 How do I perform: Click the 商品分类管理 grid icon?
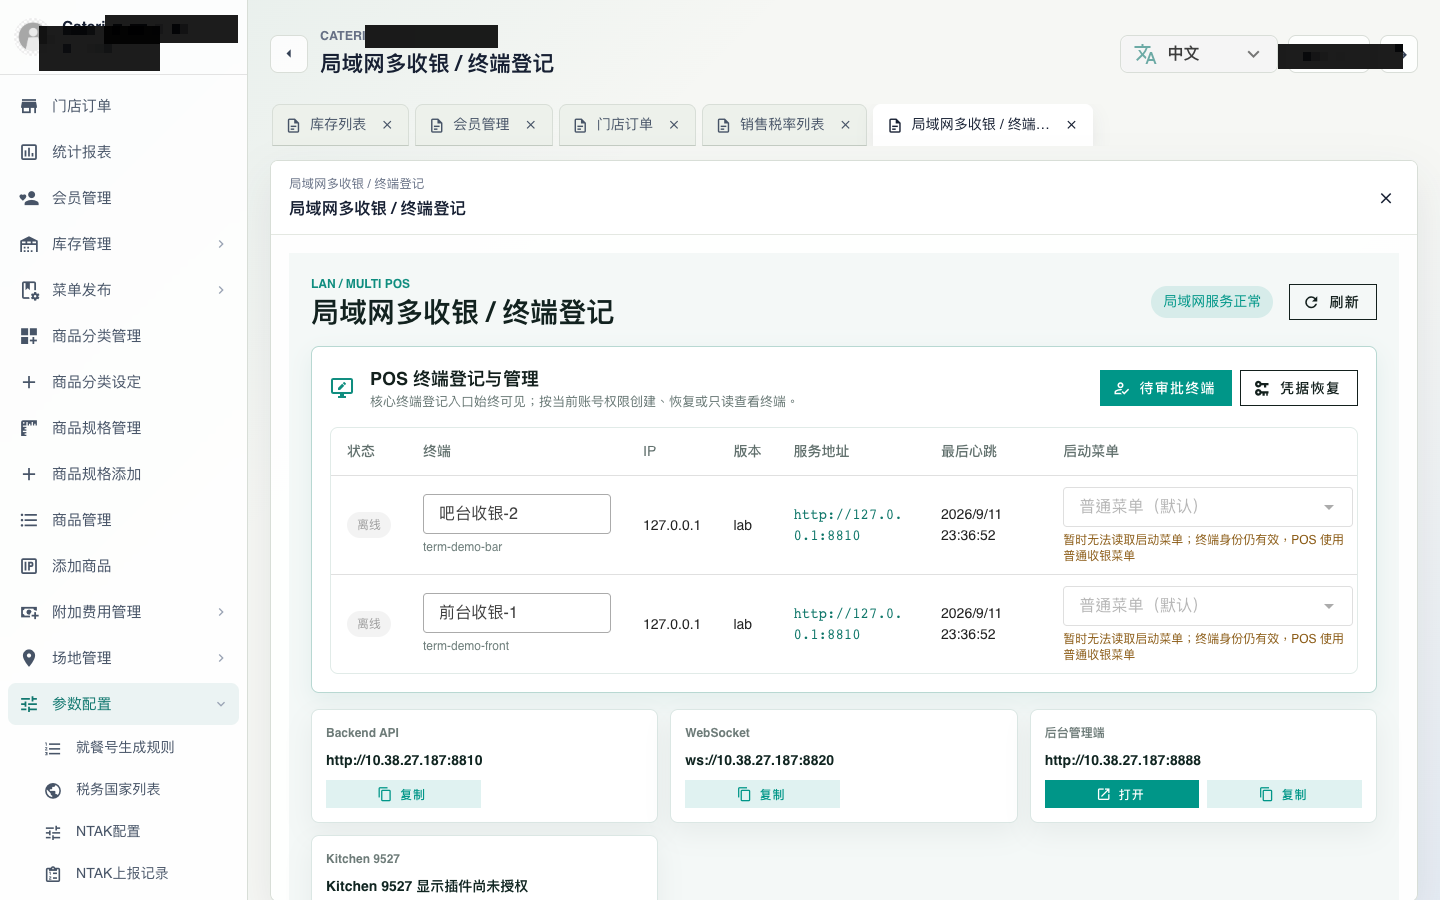29,336
